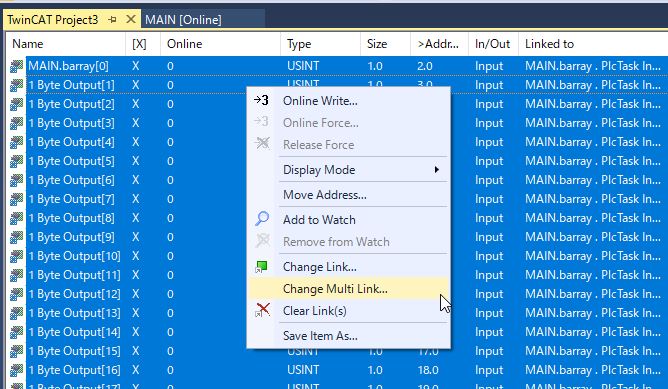The width and height of the screenshot is (668, 389).
Task: Sort by the Type column header
Action: pyautogui.click(x=320, y=44)
